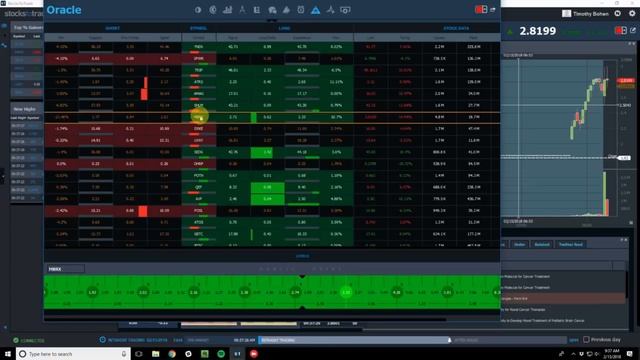Click the CONNECTED status indicator
Image resolution: width=640 pixels, height=360 pixels.
[x=29, y=340]
